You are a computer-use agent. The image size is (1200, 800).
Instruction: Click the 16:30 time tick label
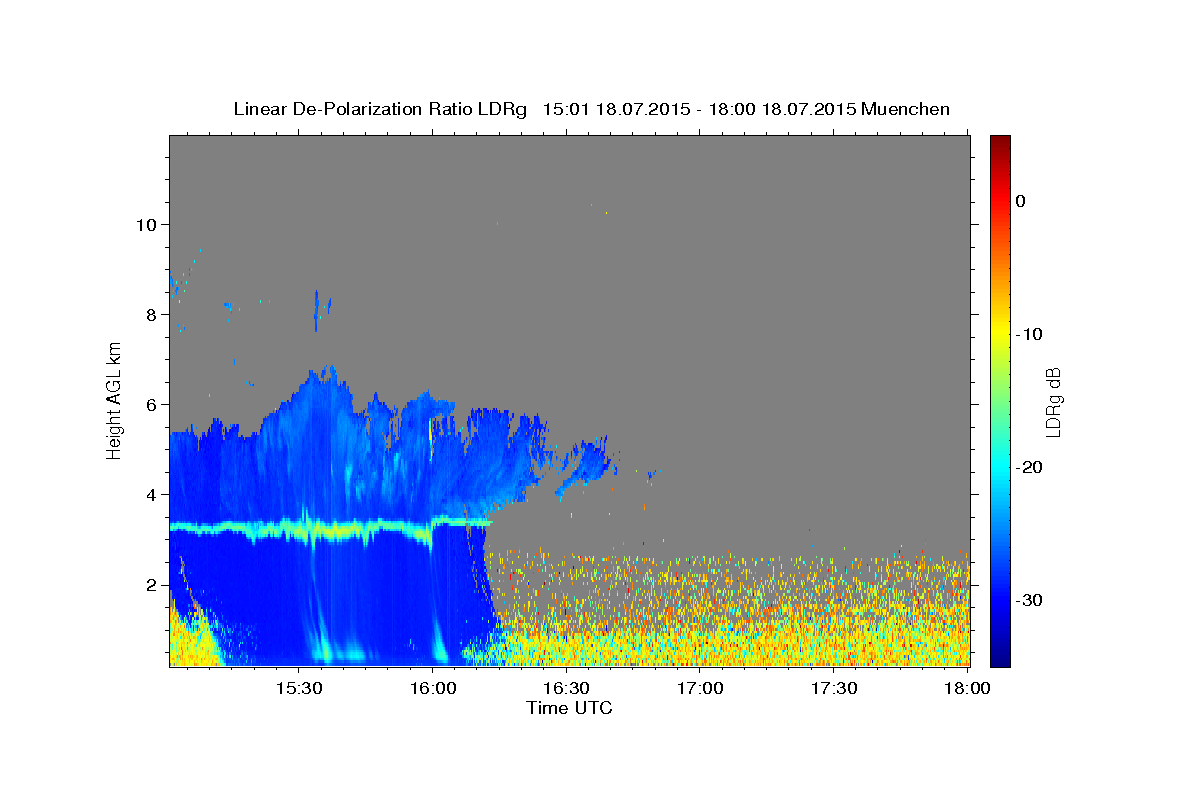566,688
